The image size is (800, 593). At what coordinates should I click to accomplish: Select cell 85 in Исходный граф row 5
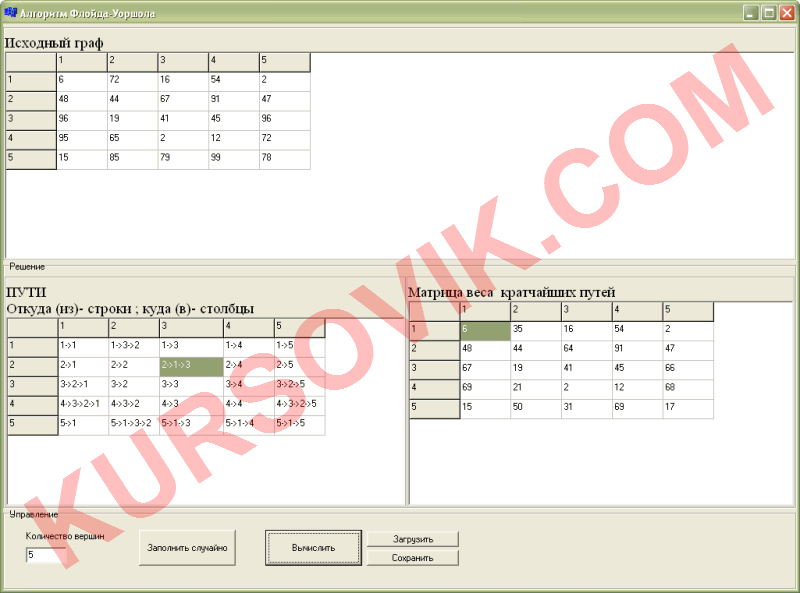pos(133,159)
